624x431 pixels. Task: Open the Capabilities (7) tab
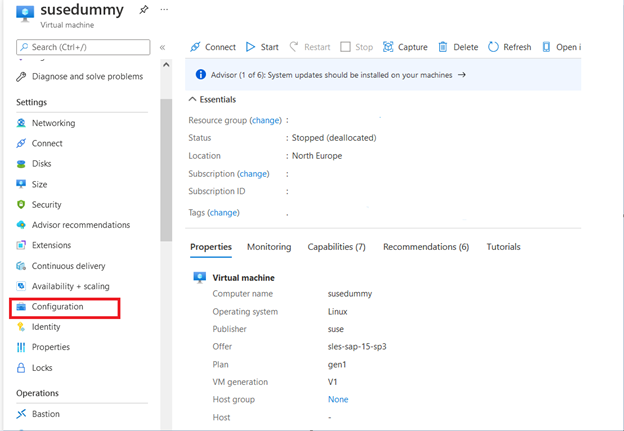[x=336, y=247]
